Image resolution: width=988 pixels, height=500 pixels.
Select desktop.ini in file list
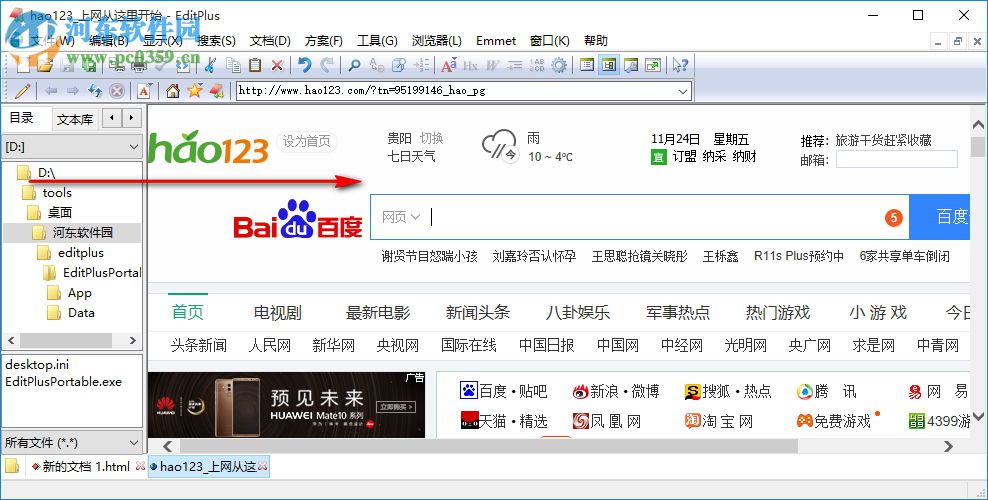coord(37,365)
